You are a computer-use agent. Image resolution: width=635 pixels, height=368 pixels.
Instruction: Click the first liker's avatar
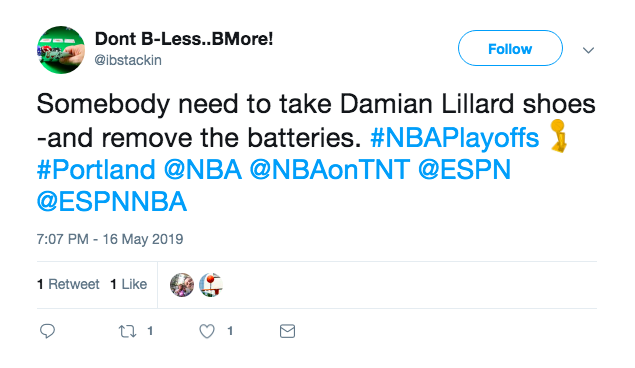(182, 285)
